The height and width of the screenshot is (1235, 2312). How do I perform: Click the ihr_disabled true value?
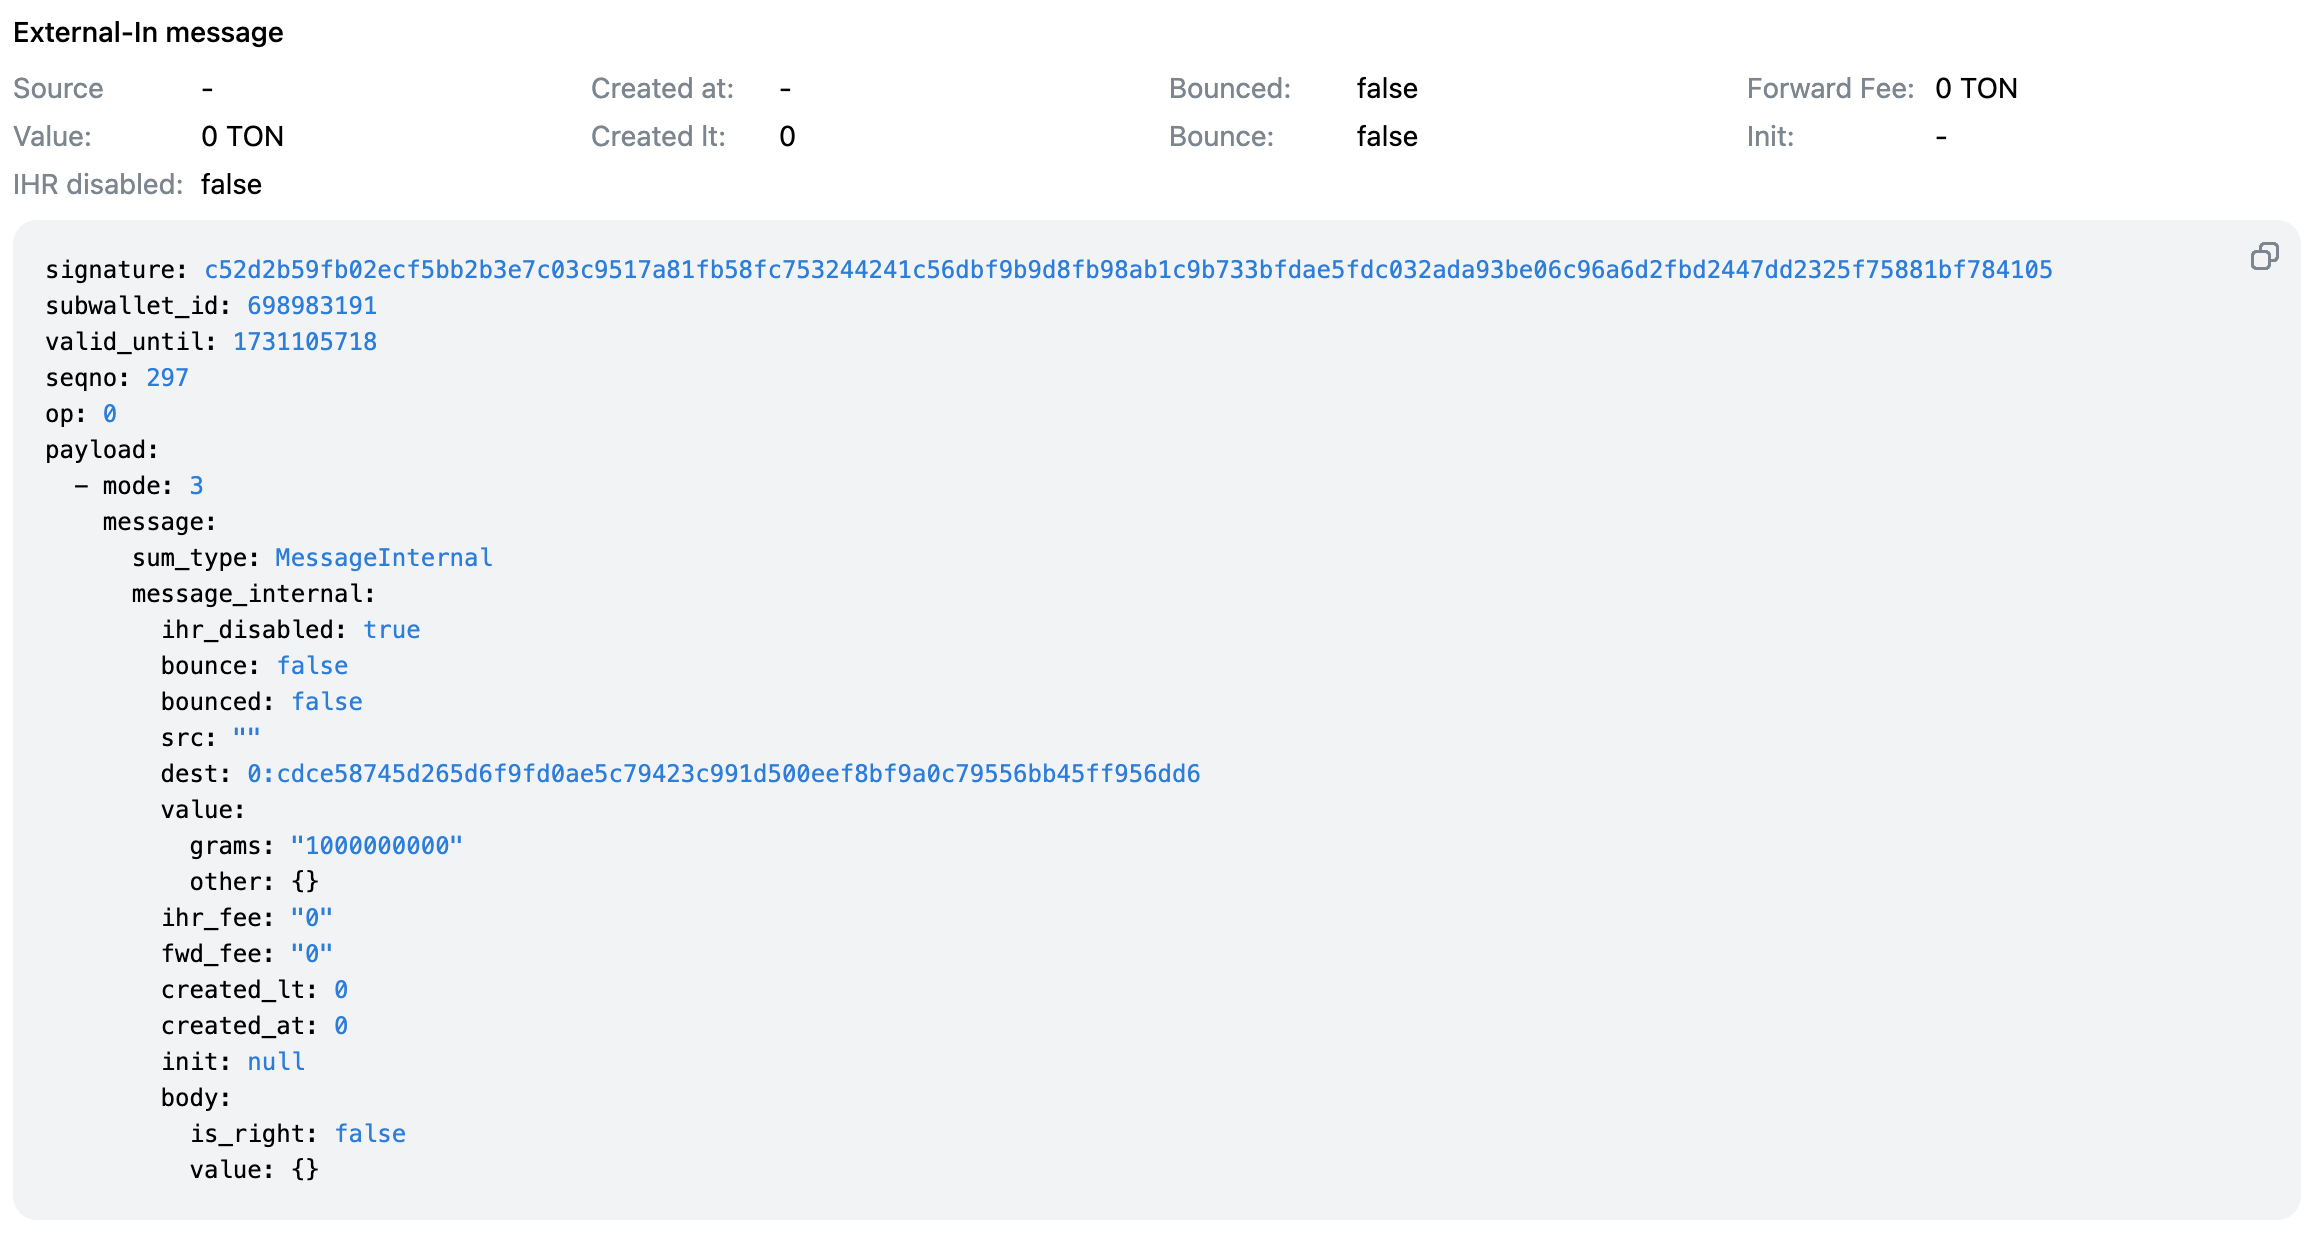[x=391, y=629]
